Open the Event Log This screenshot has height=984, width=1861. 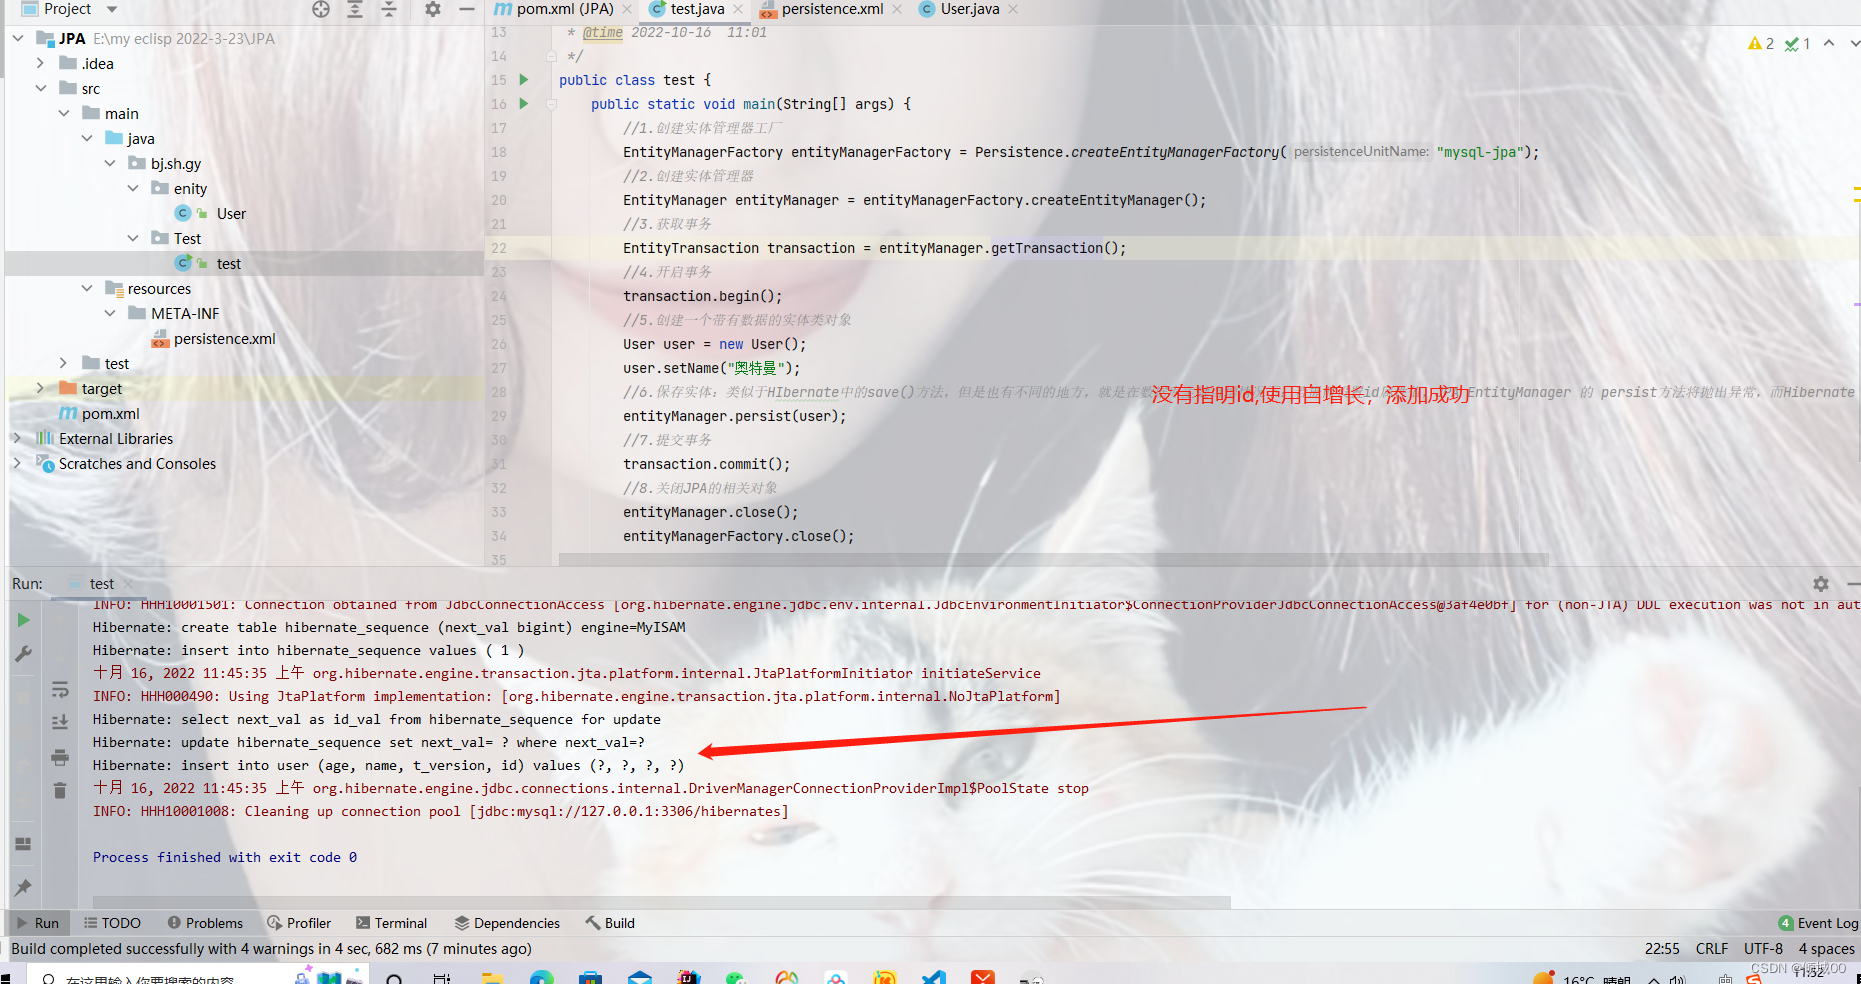1818,923
